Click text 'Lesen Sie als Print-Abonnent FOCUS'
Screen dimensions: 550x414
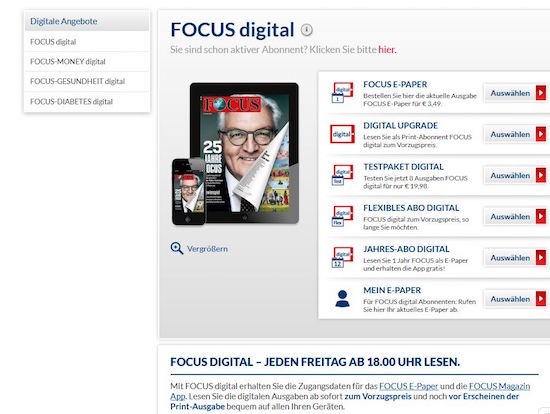(417, 137)
